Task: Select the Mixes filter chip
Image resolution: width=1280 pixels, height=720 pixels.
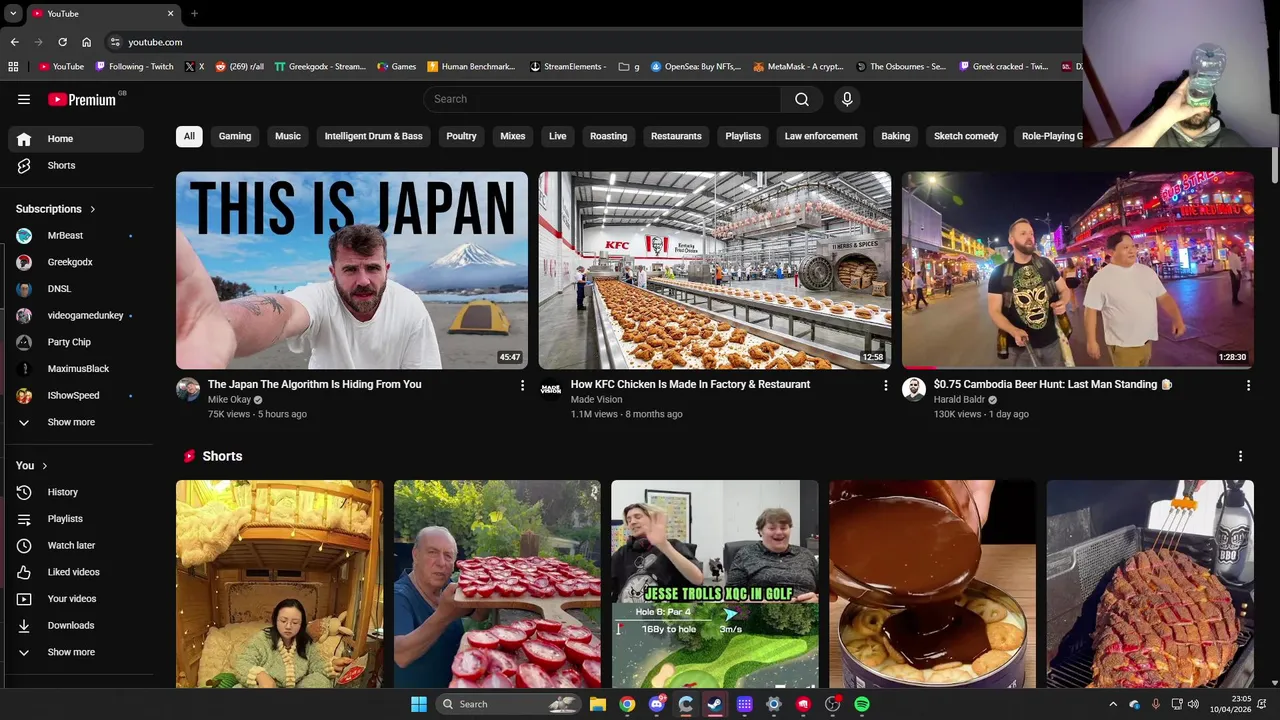Action: [513, 136]
